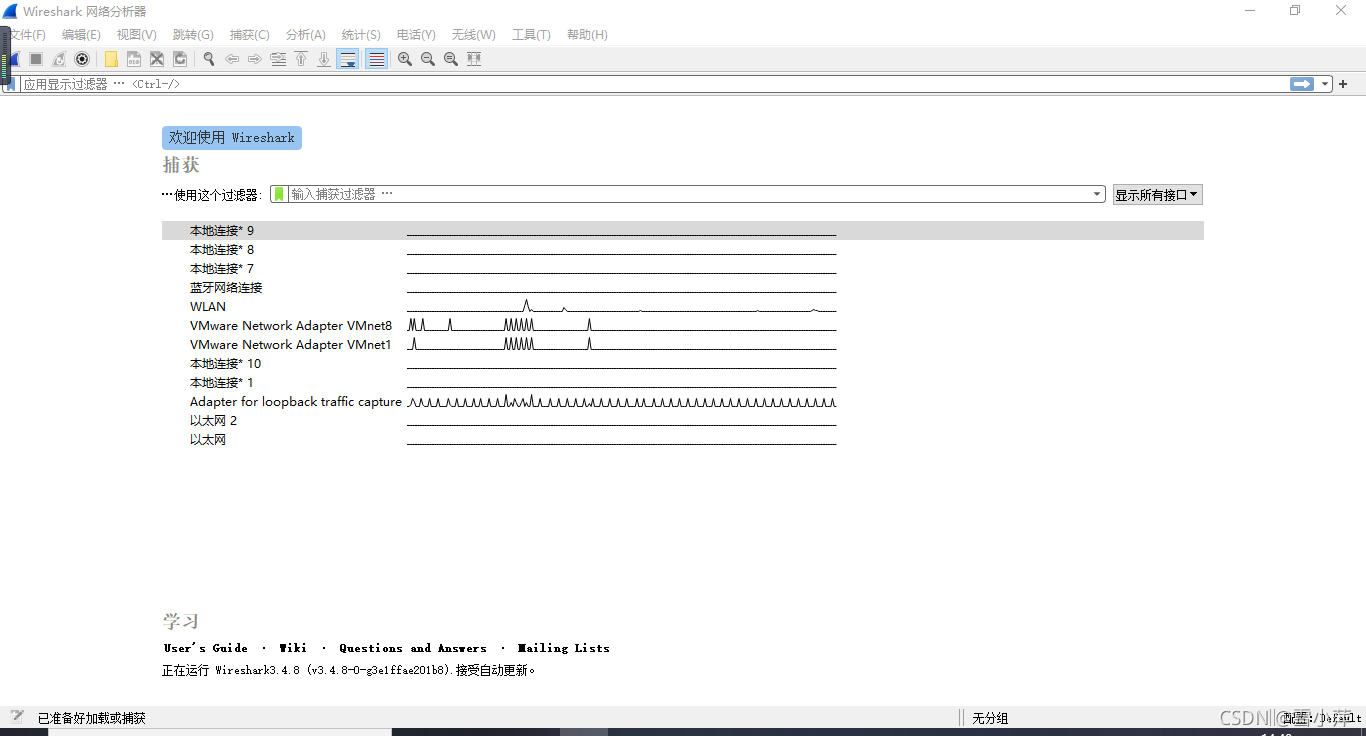Image resolution: width=1366 pixels, height=736 pixels.
Task: Apply display filter with arrow button
Action: coord(1302,84)
